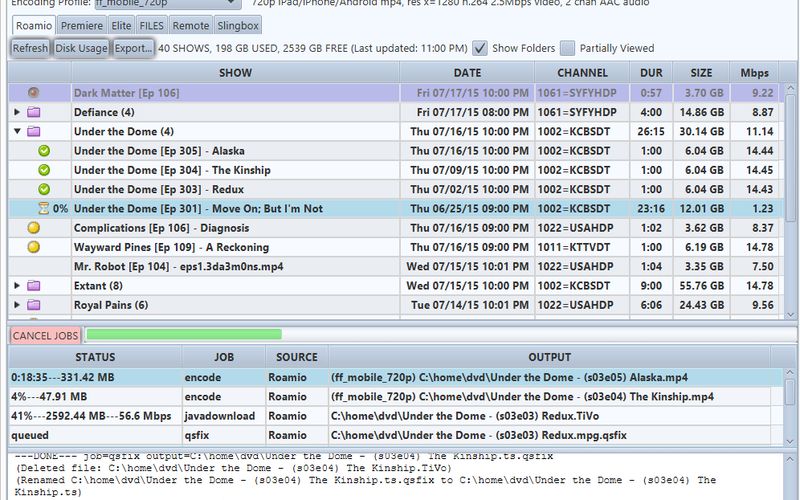Sort by the DATE column header
The height and width of the screenshot is (500, 800).
[467, 72]
